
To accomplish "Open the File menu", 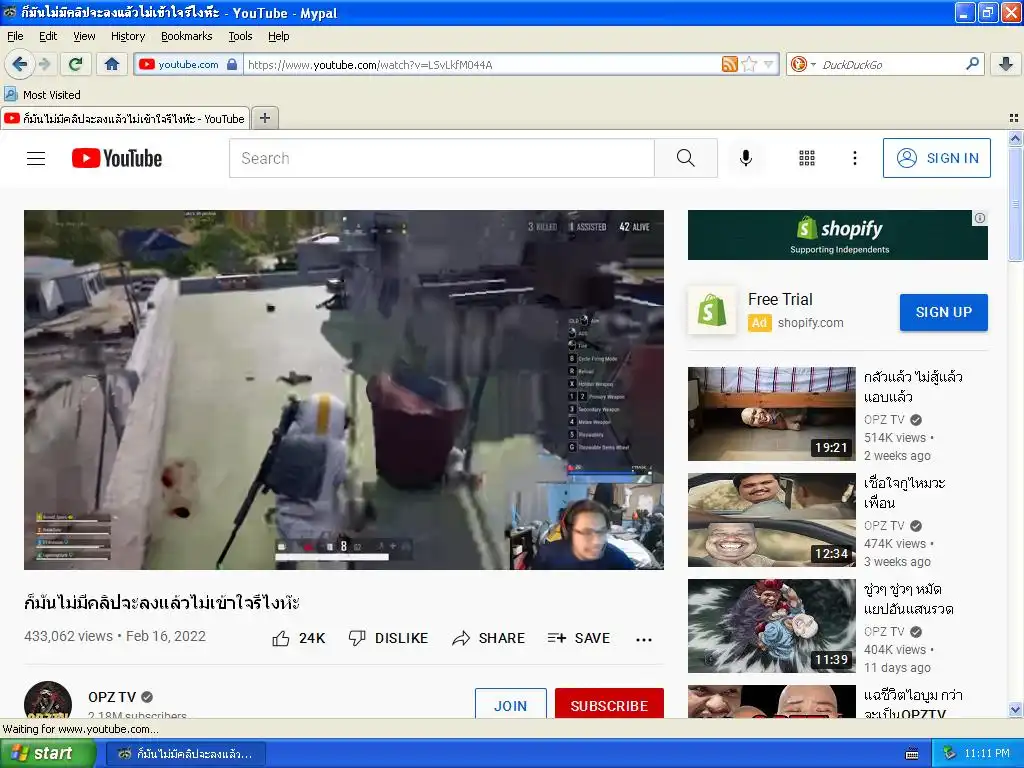I will point(15,36).
